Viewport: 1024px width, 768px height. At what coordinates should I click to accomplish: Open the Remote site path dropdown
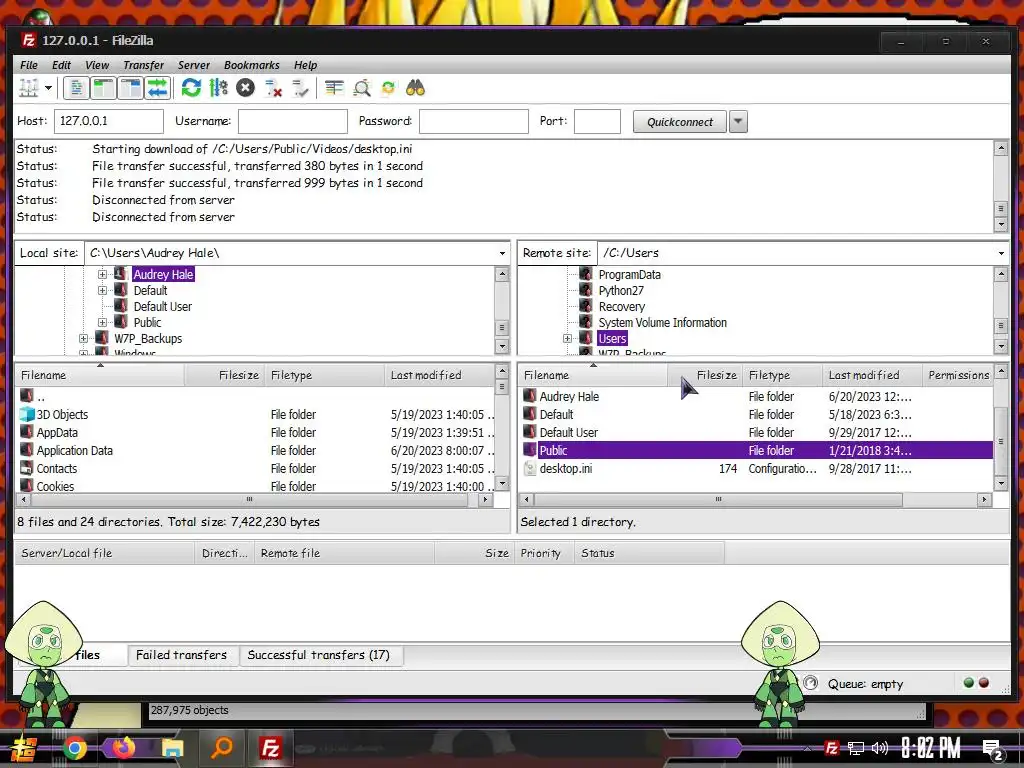(x=1000, y=253)
